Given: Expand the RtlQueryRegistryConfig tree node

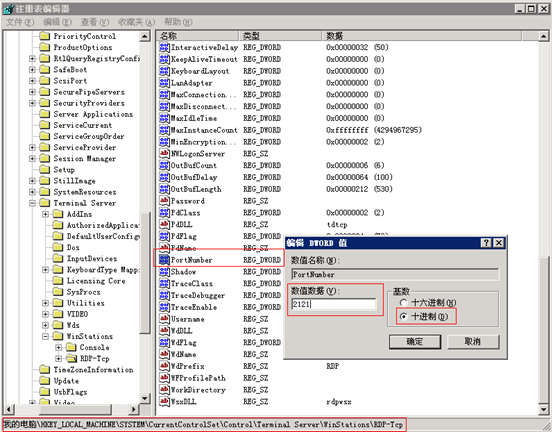Looking at the screenshot, I should [x=32, y=58].
